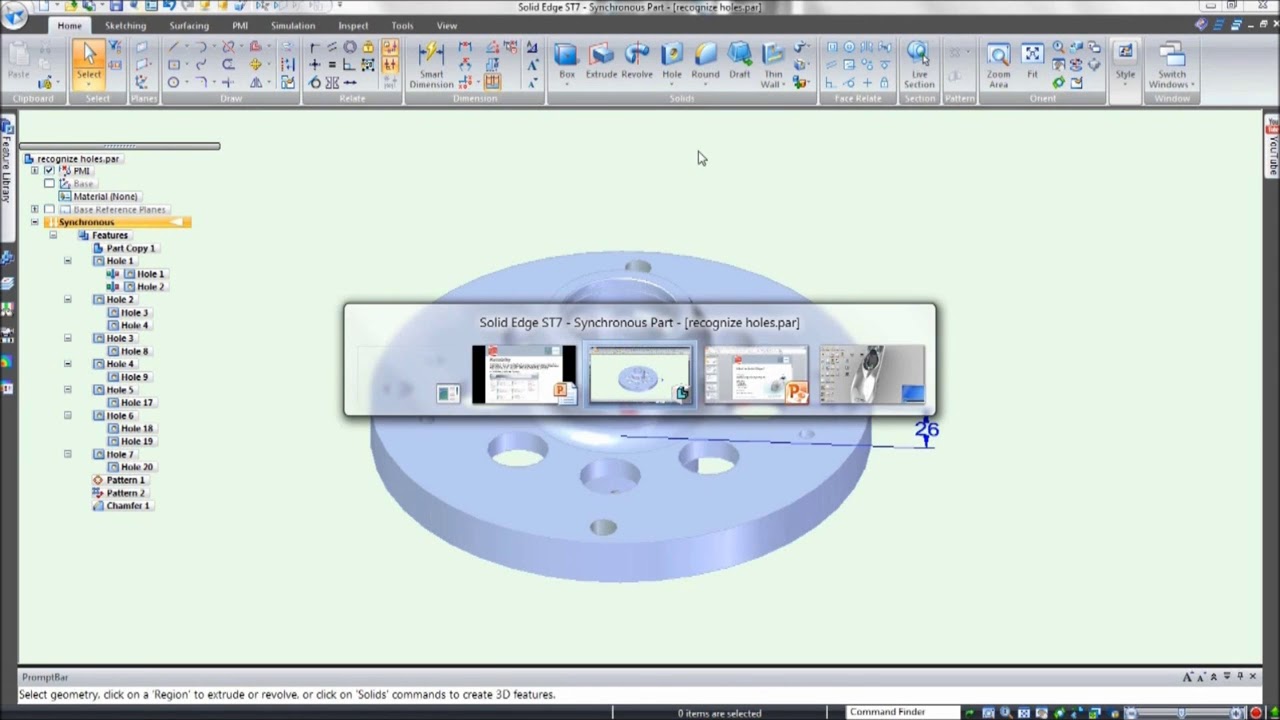
Task: Select the Rectangle draw tool
Action: coord(173,65)
